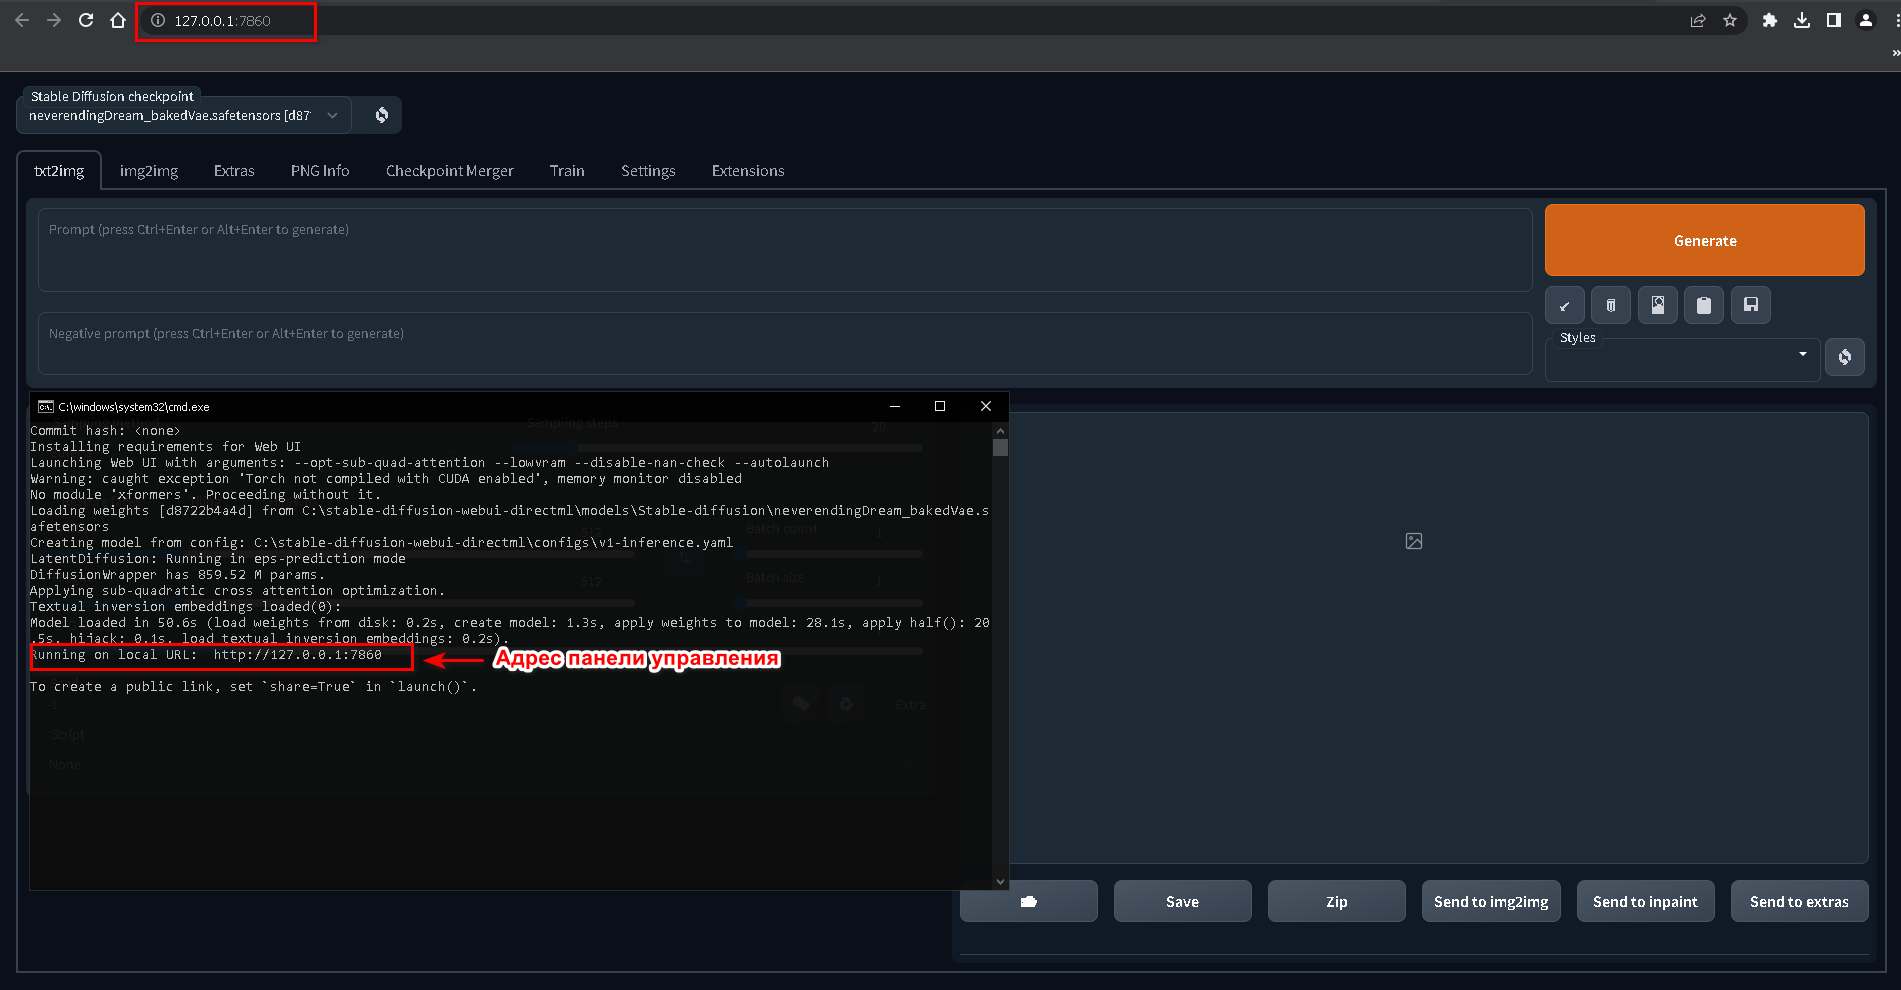Focus the Prompt text field
The width and height of the screenshot is (1901, 990).
coord(785,250)
